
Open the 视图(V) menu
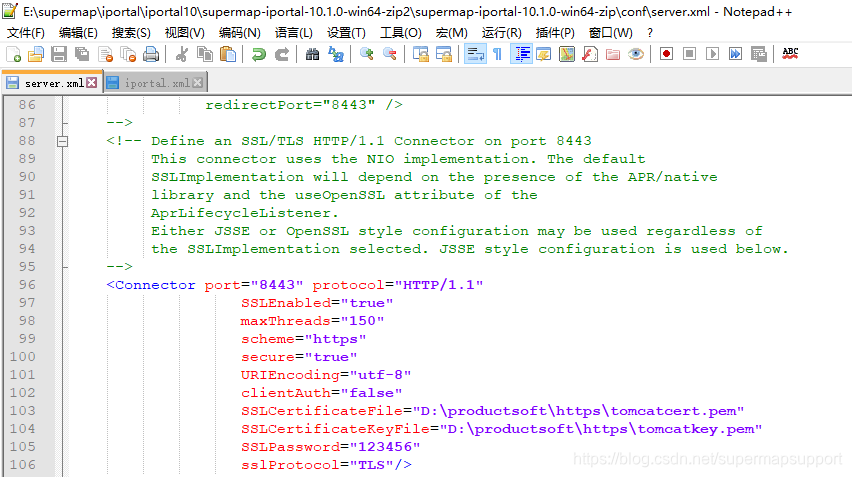point(185,33)
